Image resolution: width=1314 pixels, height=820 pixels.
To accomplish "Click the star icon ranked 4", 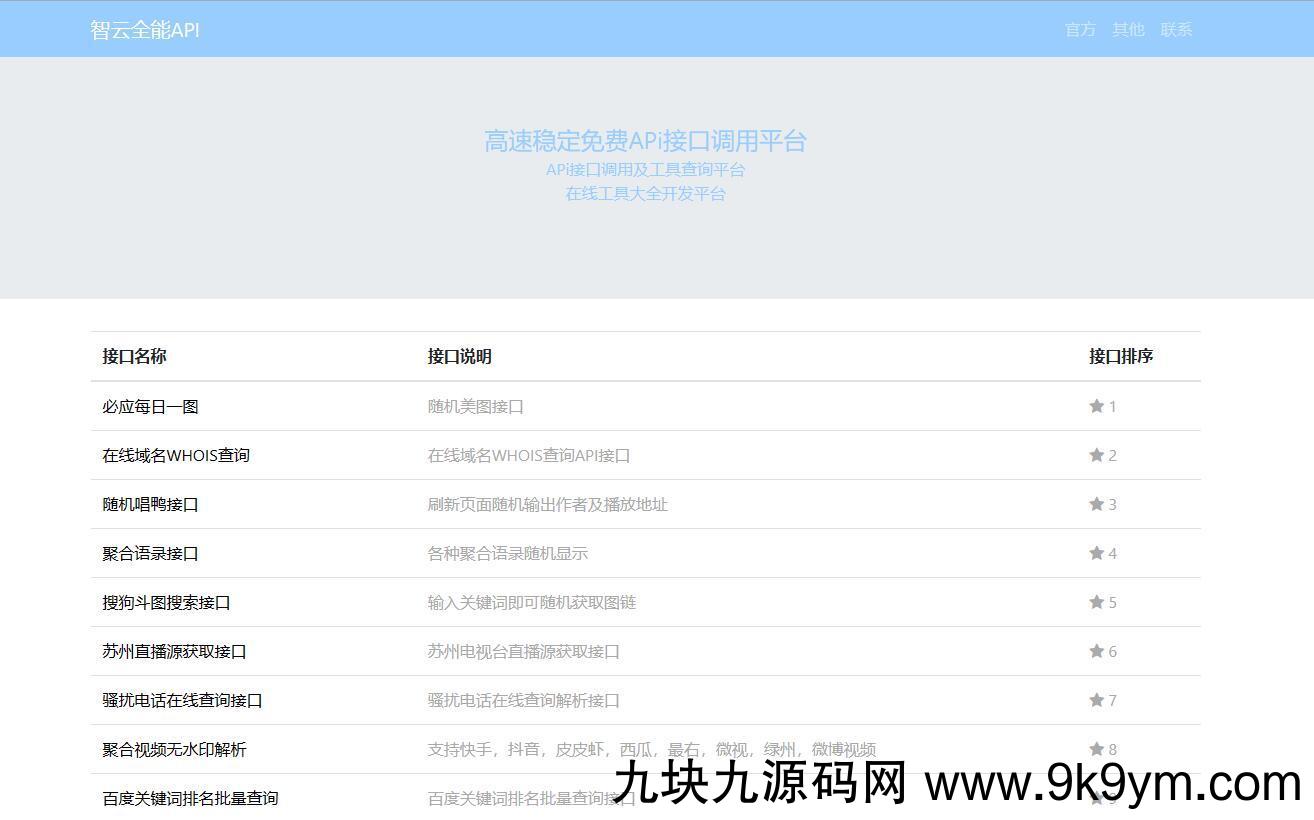I will [1096, 553].
